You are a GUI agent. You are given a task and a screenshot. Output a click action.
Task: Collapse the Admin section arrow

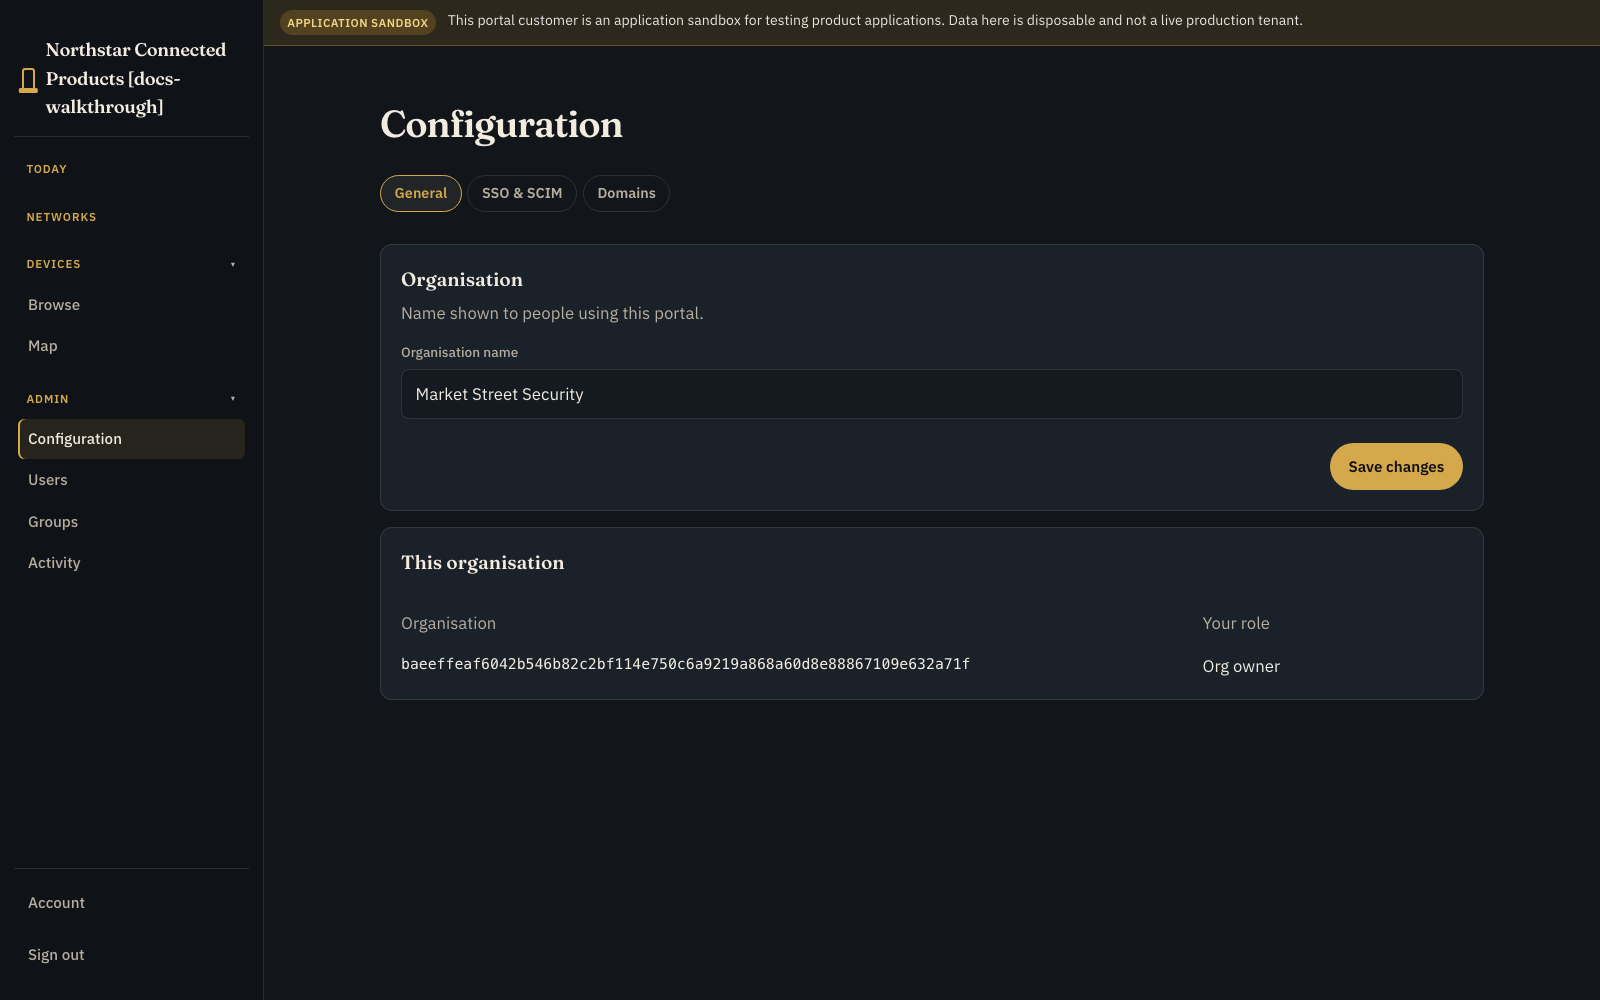point(233,399)
